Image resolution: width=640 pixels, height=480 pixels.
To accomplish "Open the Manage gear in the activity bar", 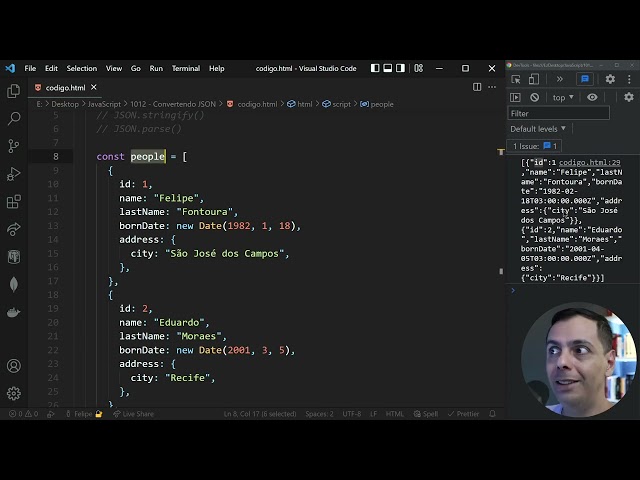I will pyautogui.click(x=13, y=393).
